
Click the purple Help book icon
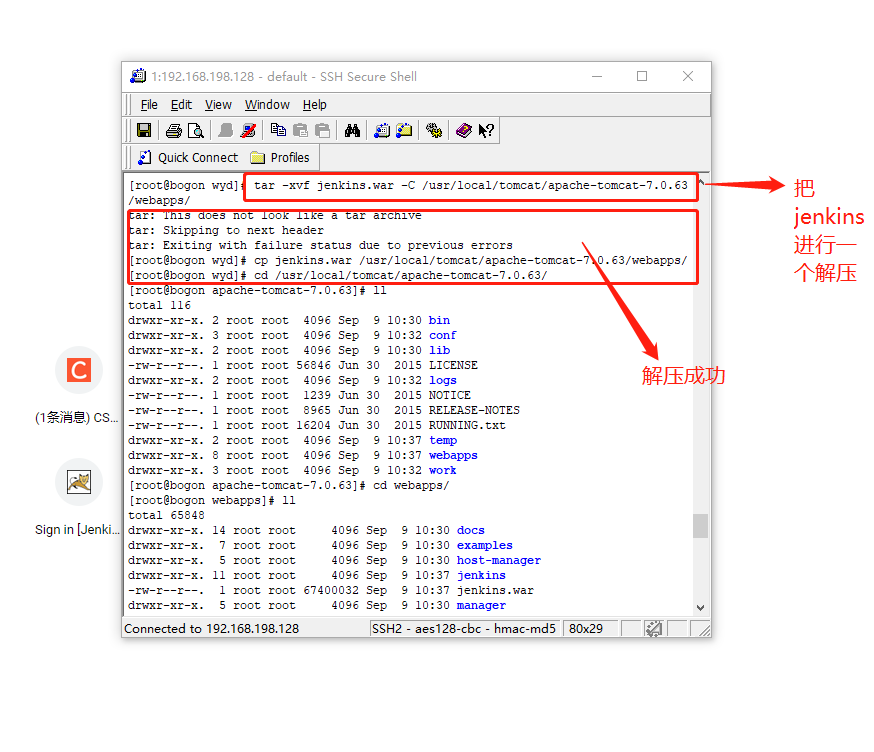(464, 130)
